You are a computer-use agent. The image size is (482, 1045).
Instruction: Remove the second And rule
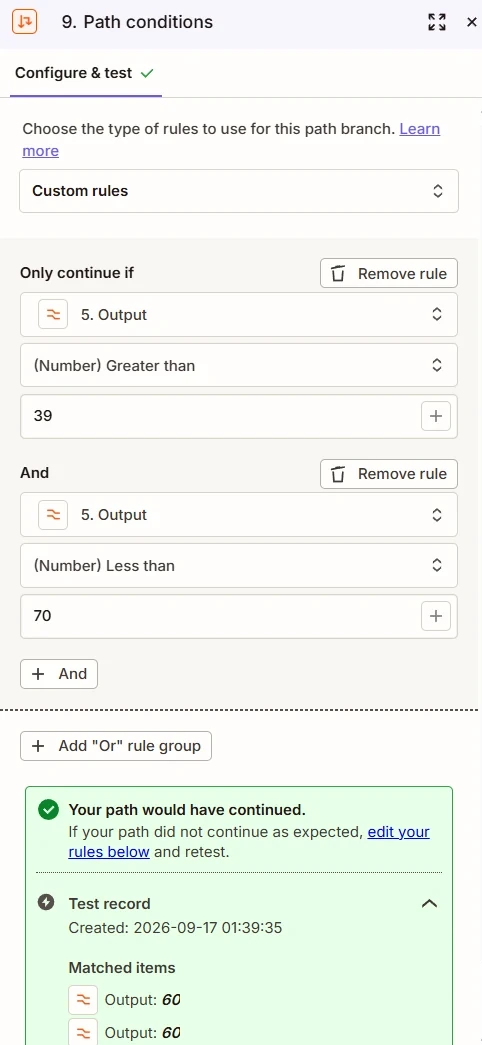389,474
